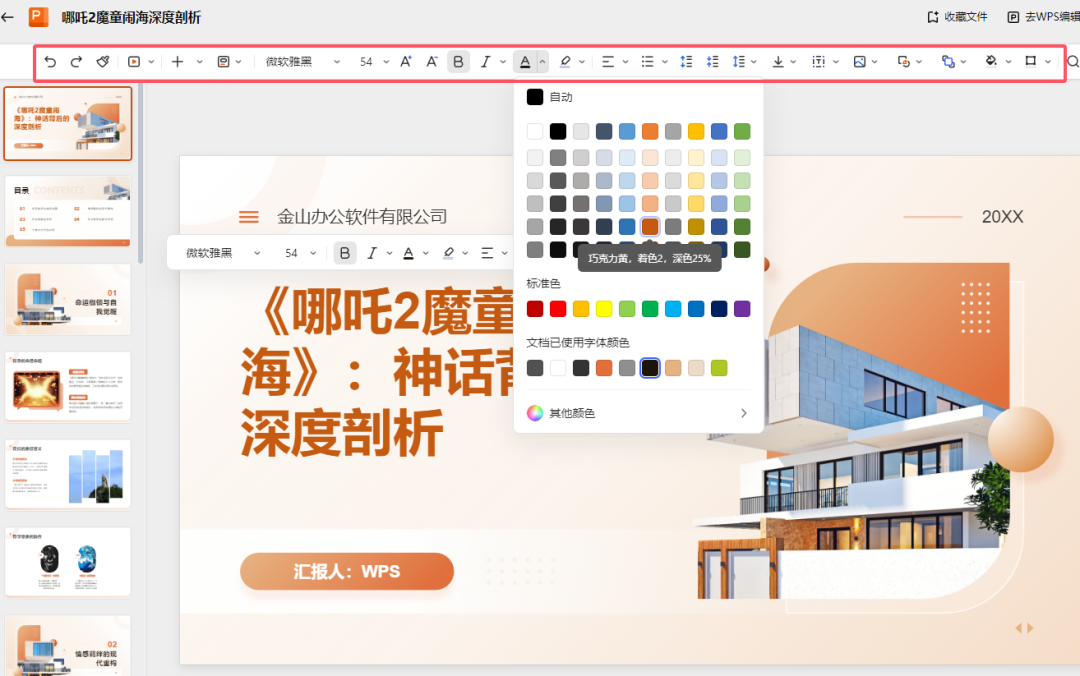Click the text alignment icon in the top toolbar
1080x676 pixels.
pos(608,61)
